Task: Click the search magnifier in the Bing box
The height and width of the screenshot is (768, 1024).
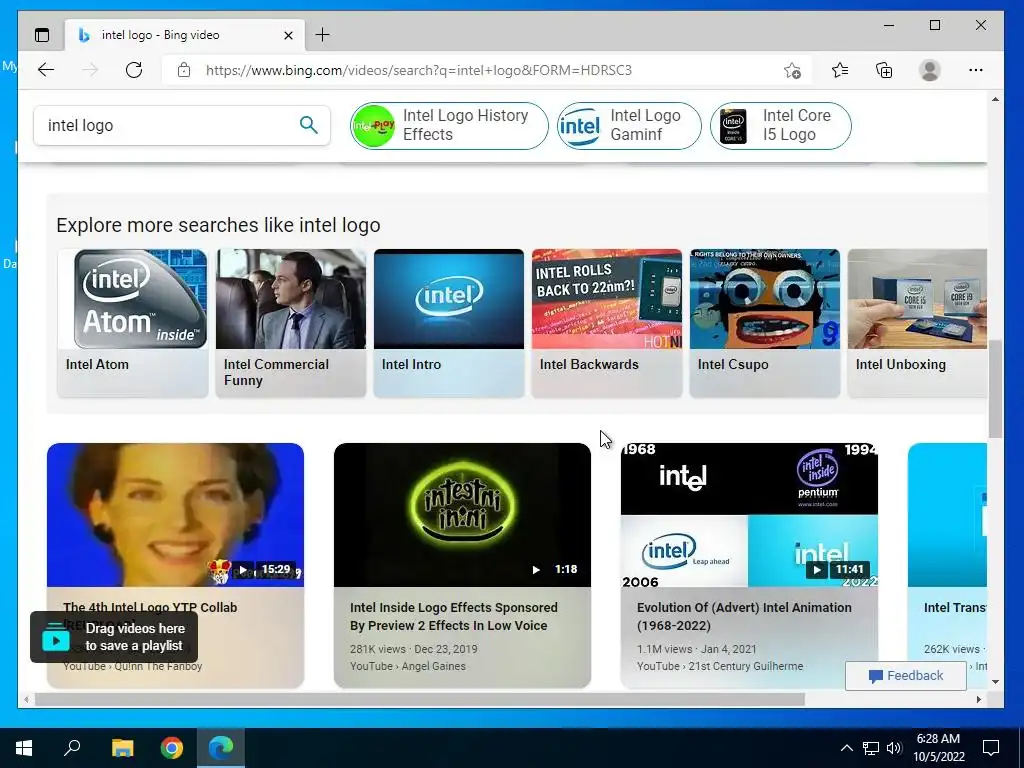Action: pos(309,125)
